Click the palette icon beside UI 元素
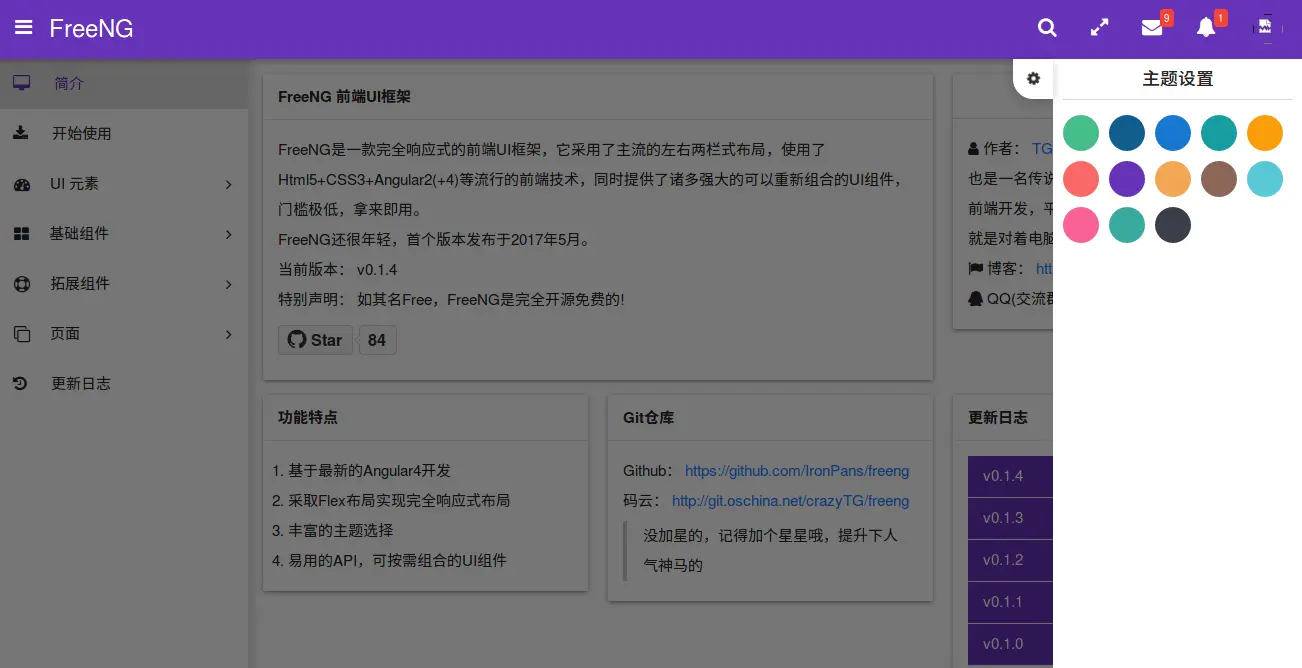 click(21, 184)
